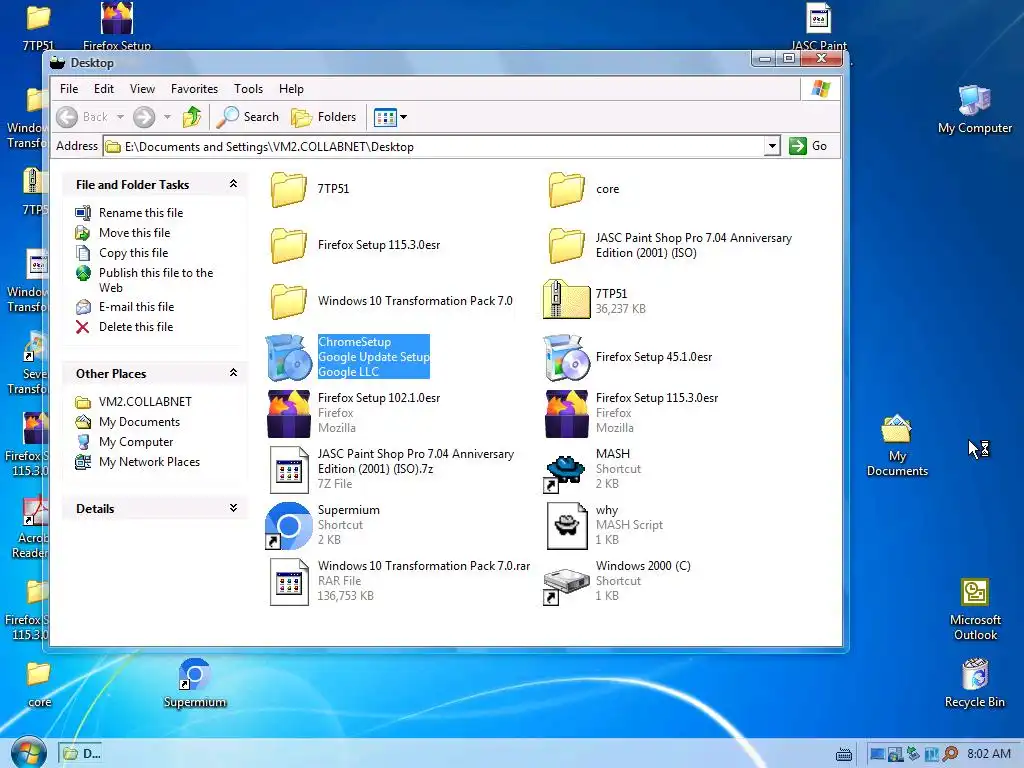This screenshot has width=1024, height=768.
Task: Select Supermium shortcut on the desktop
Action: click(x=195, y=682)
